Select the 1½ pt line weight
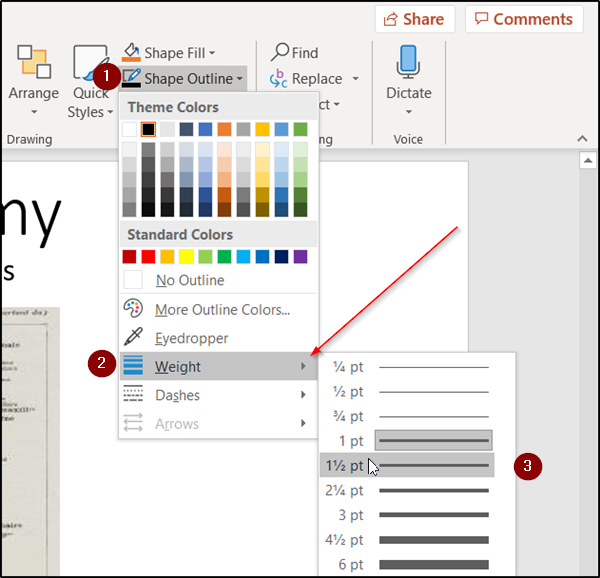 407,465
